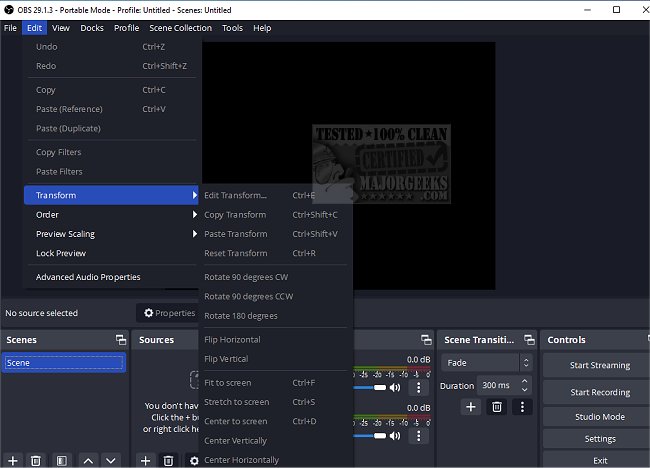
Task: Select the Scene item in Scenes list
Action: point(64,363)
